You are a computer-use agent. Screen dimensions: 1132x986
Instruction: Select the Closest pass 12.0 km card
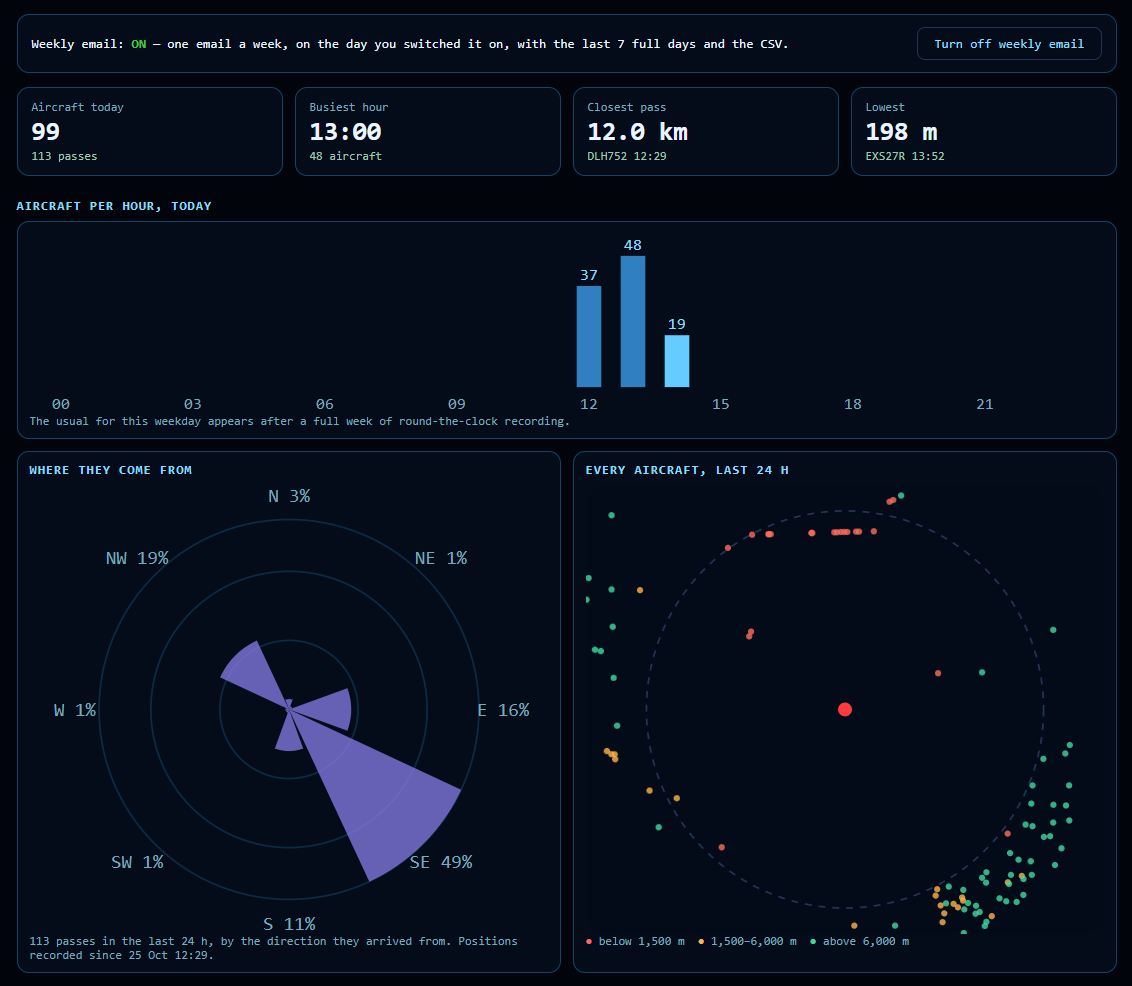point(706,131)
